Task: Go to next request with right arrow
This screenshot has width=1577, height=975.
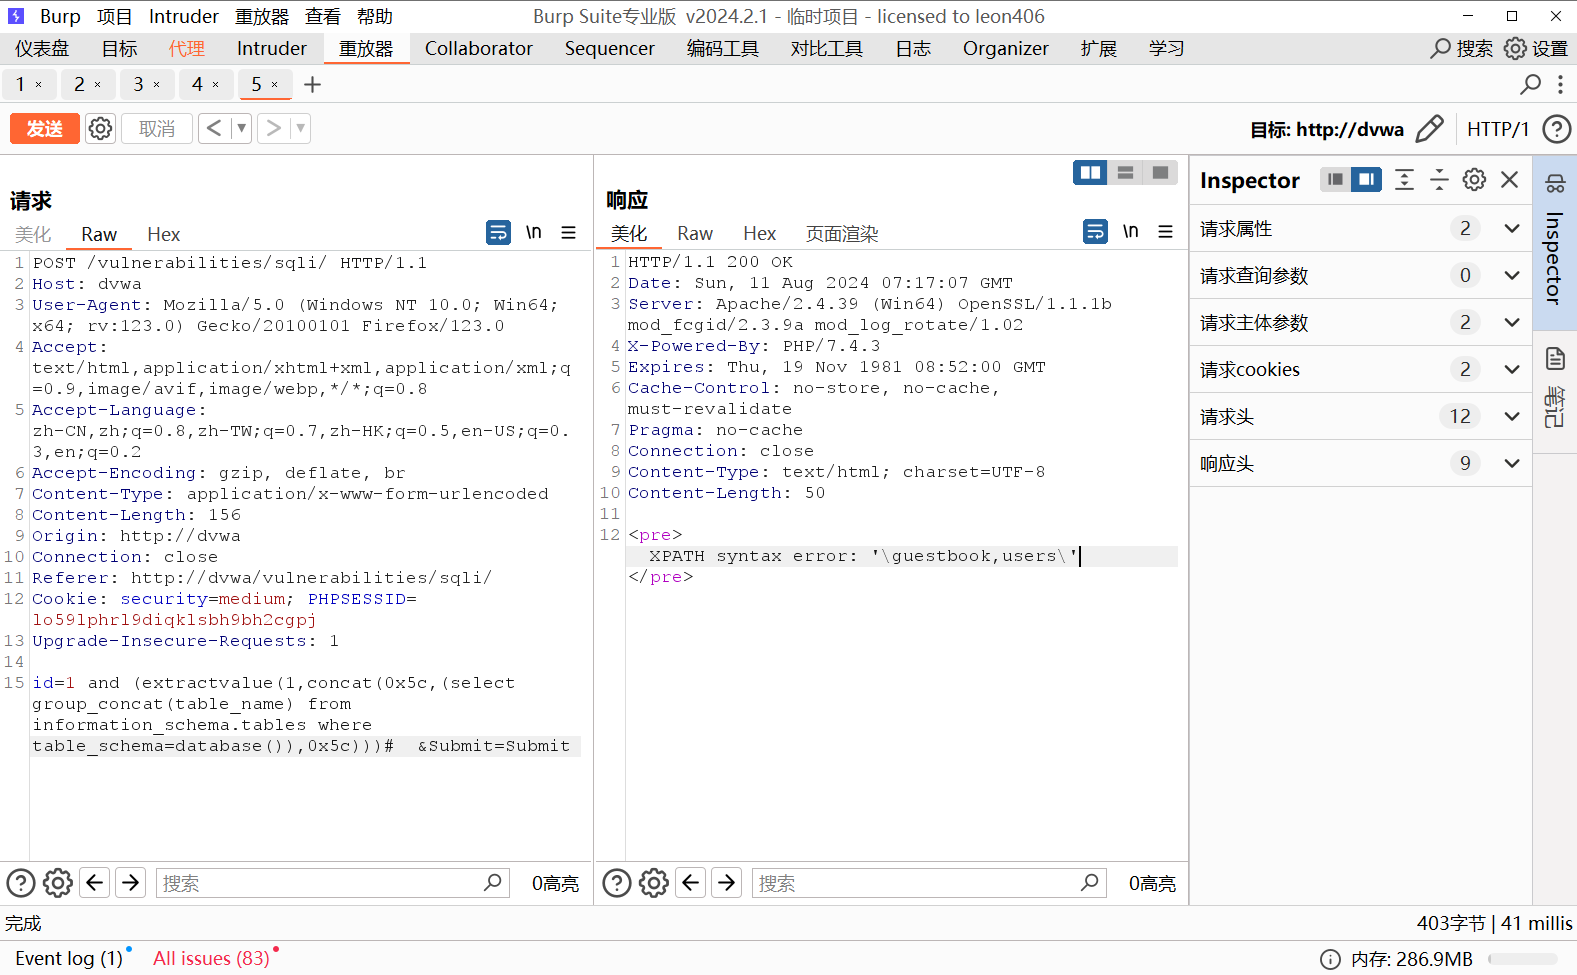Action: click(x=273, y=128)
